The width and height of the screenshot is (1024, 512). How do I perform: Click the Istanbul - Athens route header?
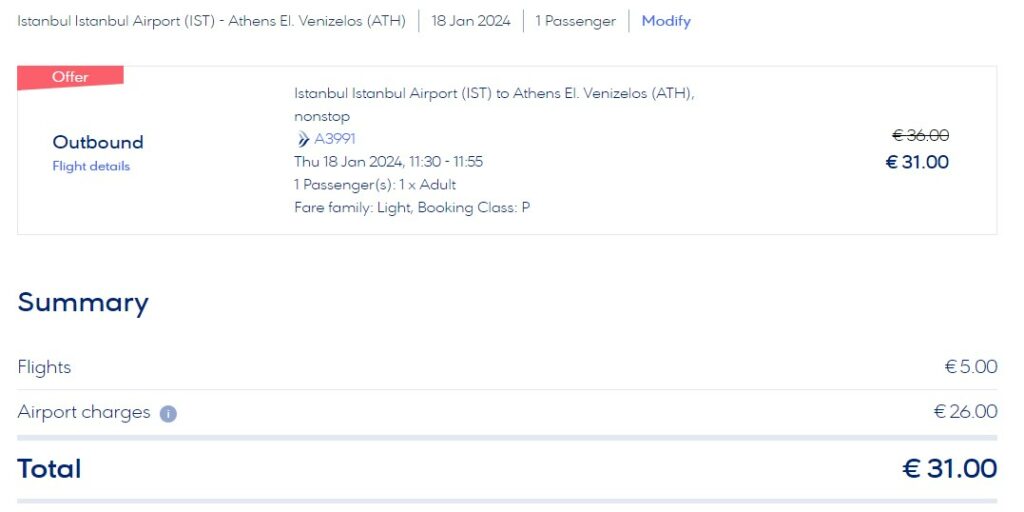(212, 21)
